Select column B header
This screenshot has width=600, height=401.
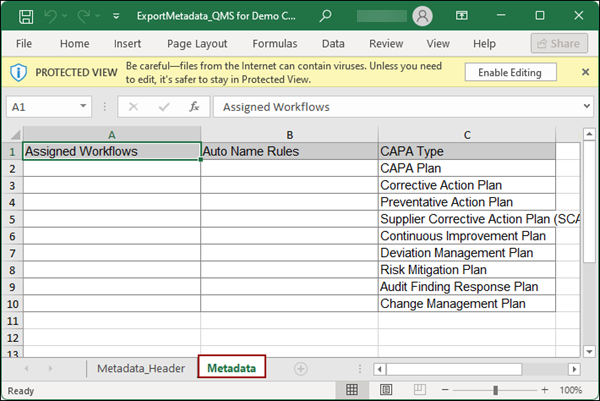289,134
